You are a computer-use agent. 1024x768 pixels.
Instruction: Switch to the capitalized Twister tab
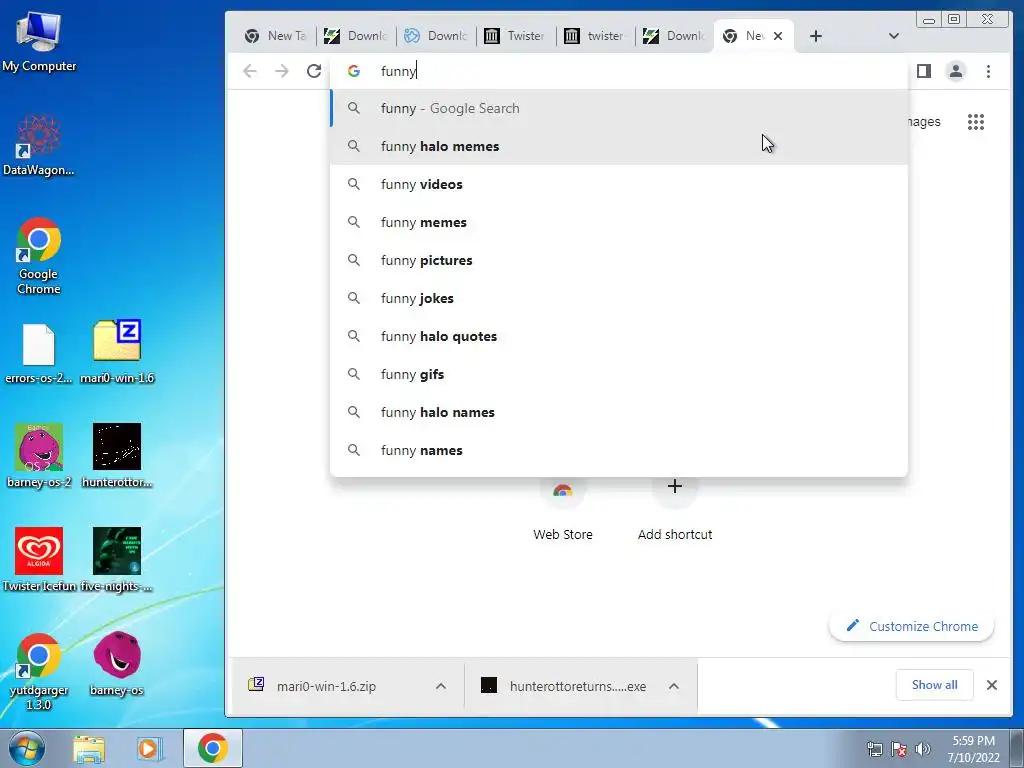pos(515,36)
